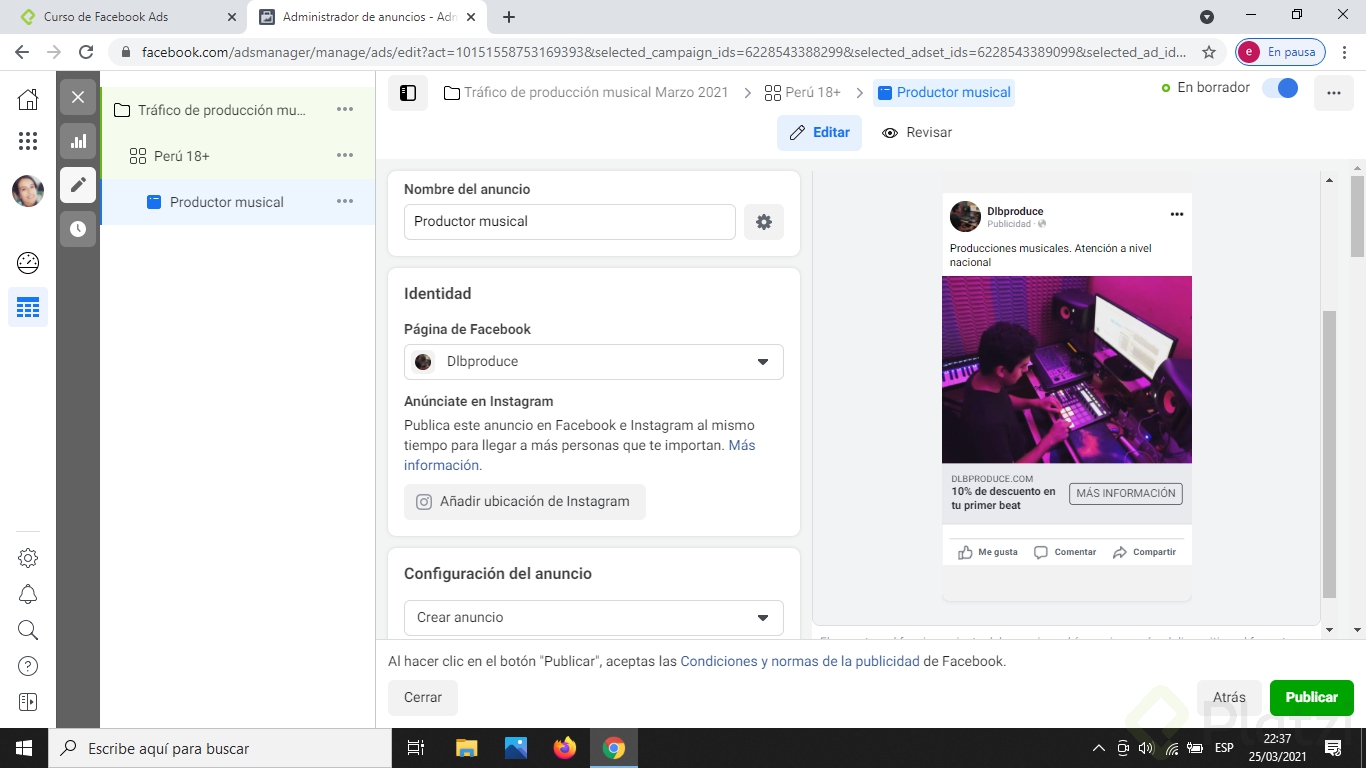The image size is (1366, 768).
Task: Open account overview gauge icon
Action: 28,263
